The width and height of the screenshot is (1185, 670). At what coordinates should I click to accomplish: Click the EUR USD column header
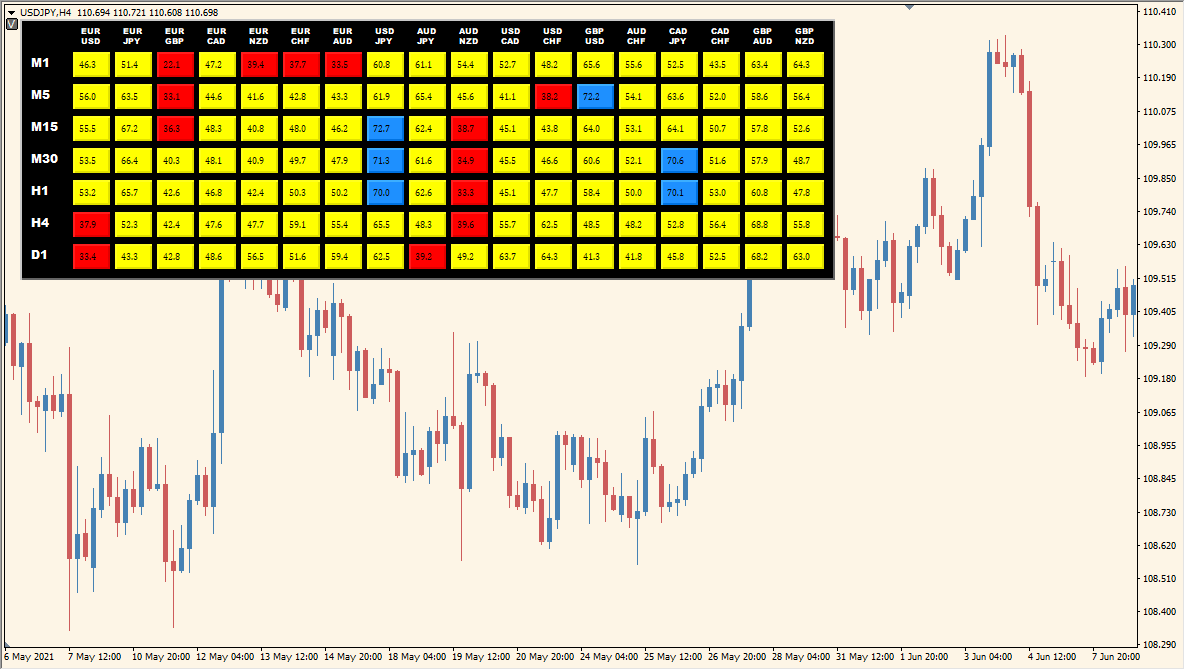coord(91,37)
